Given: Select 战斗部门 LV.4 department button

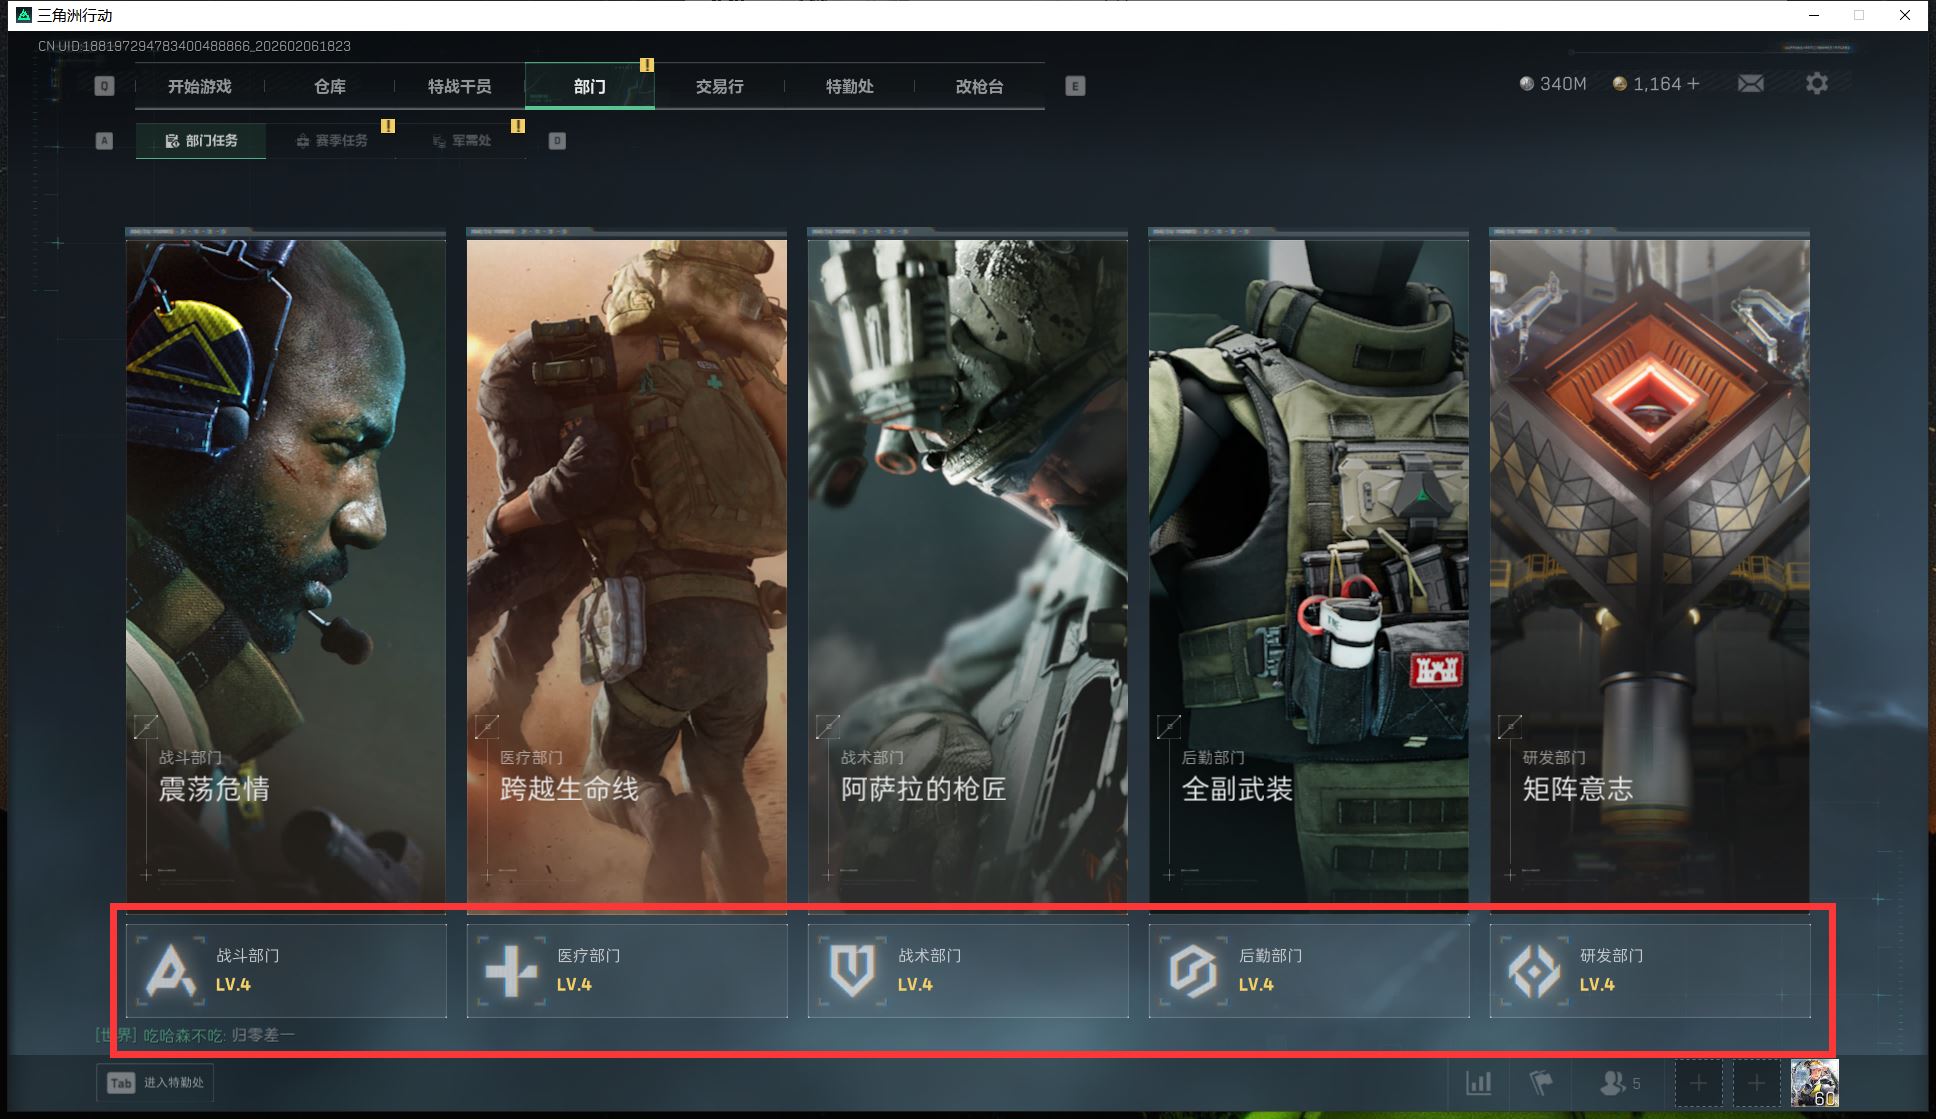Looking at the screenshot, I should tap(286, 970).
